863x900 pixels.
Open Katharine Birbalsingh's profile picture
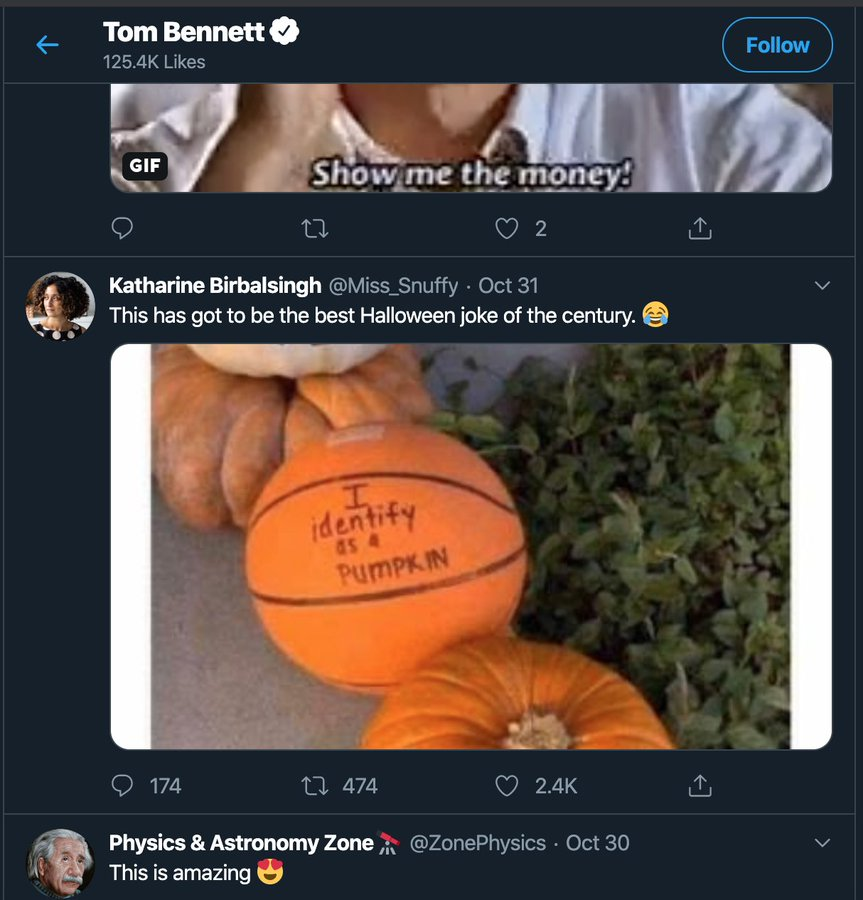[60, 306]
